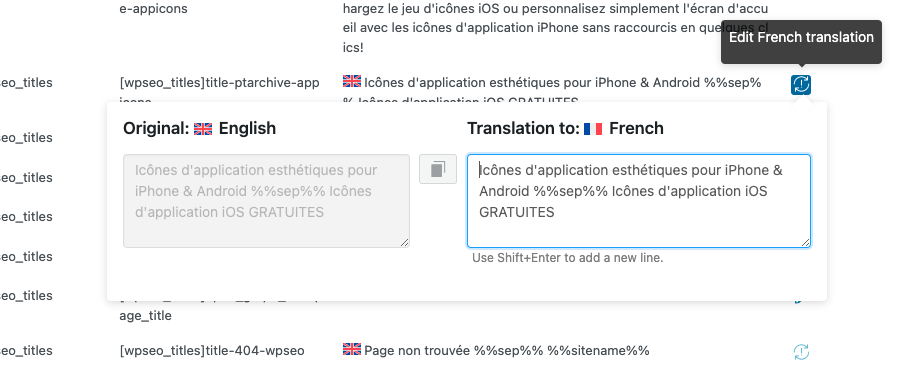The image size is (902, 365).
Task: Select the [wpseo_titles]title-ptarchive-app string name
Action: [219, 83]
